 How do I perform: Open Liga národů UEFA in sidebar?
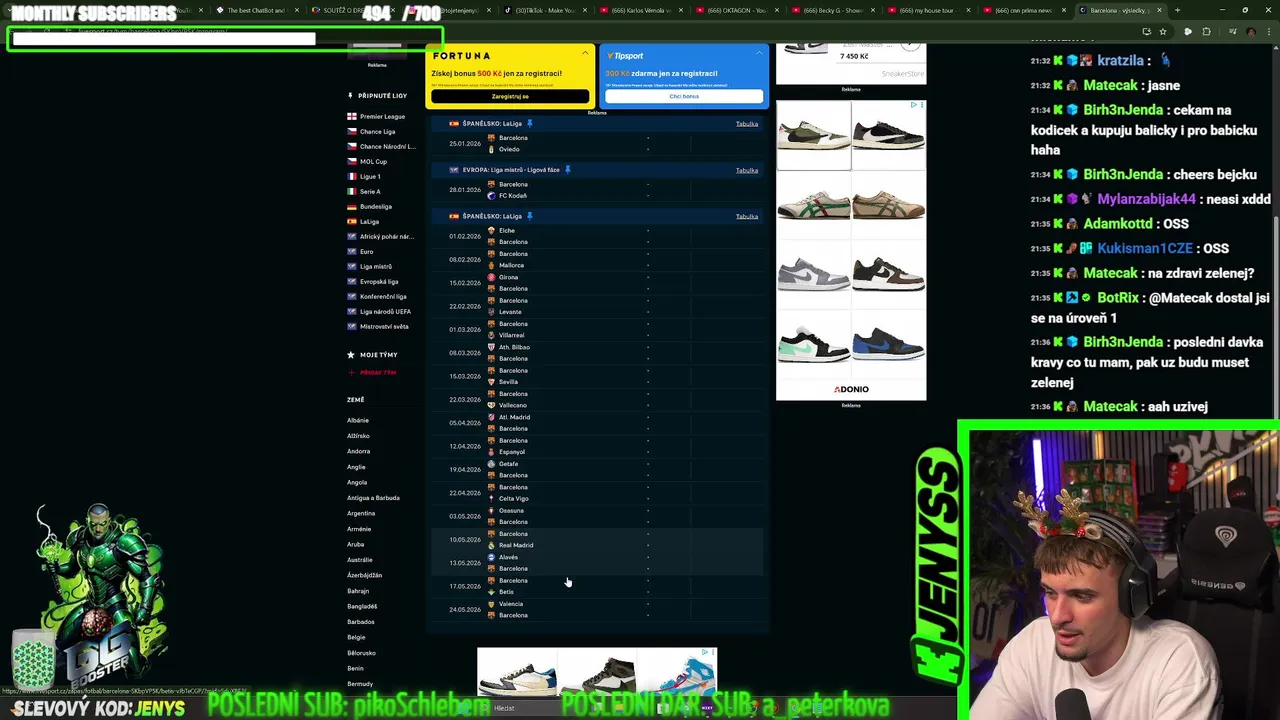[385, 311]
